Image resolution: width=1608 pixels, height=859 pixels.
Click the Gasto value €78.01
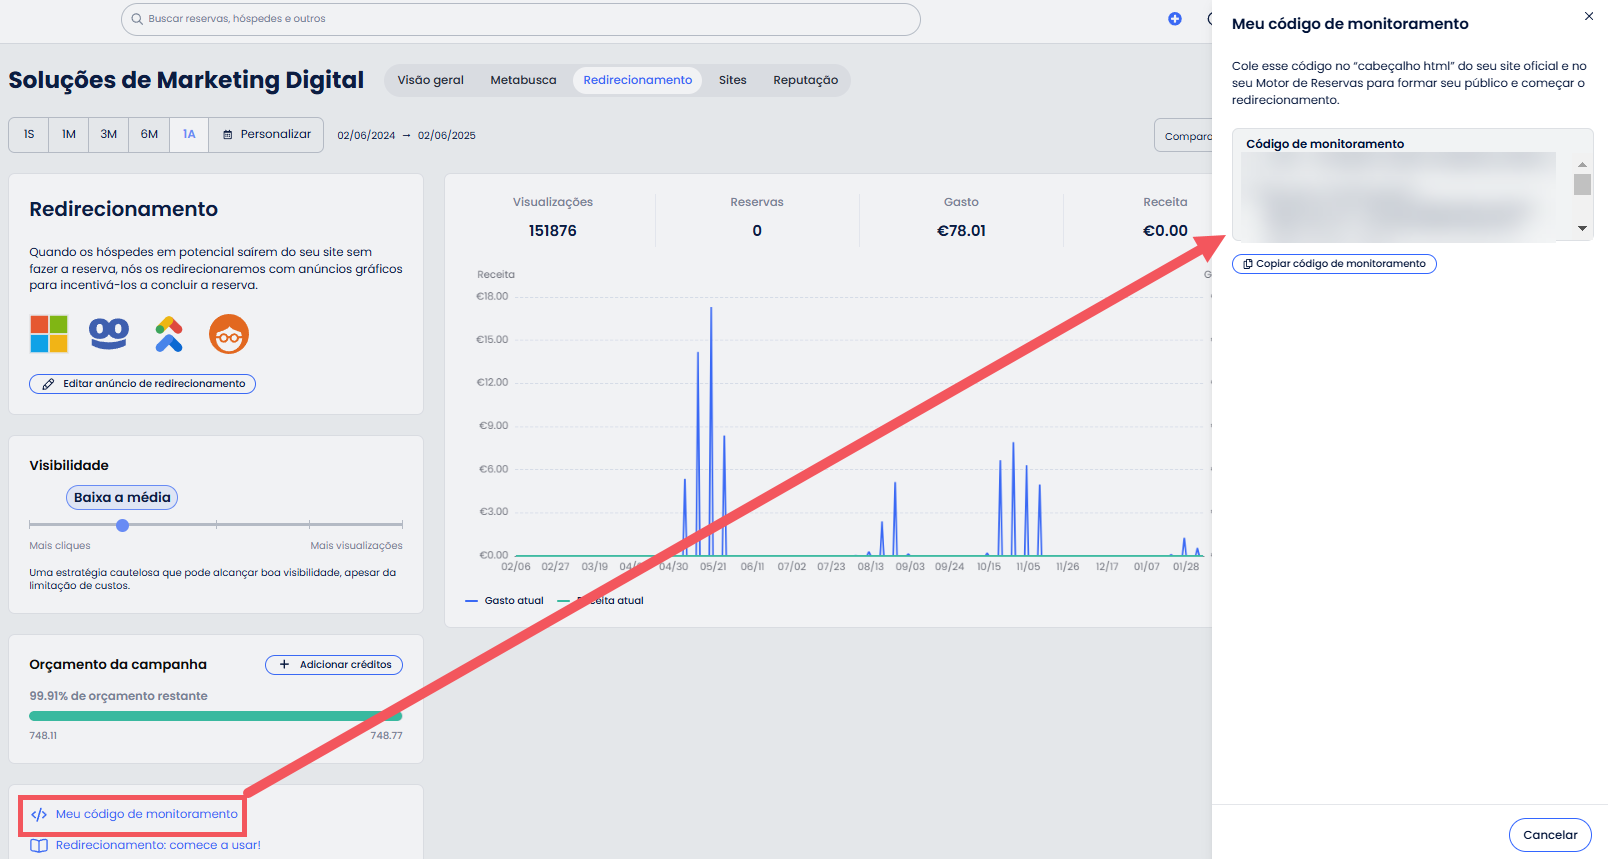click(961, 231)
